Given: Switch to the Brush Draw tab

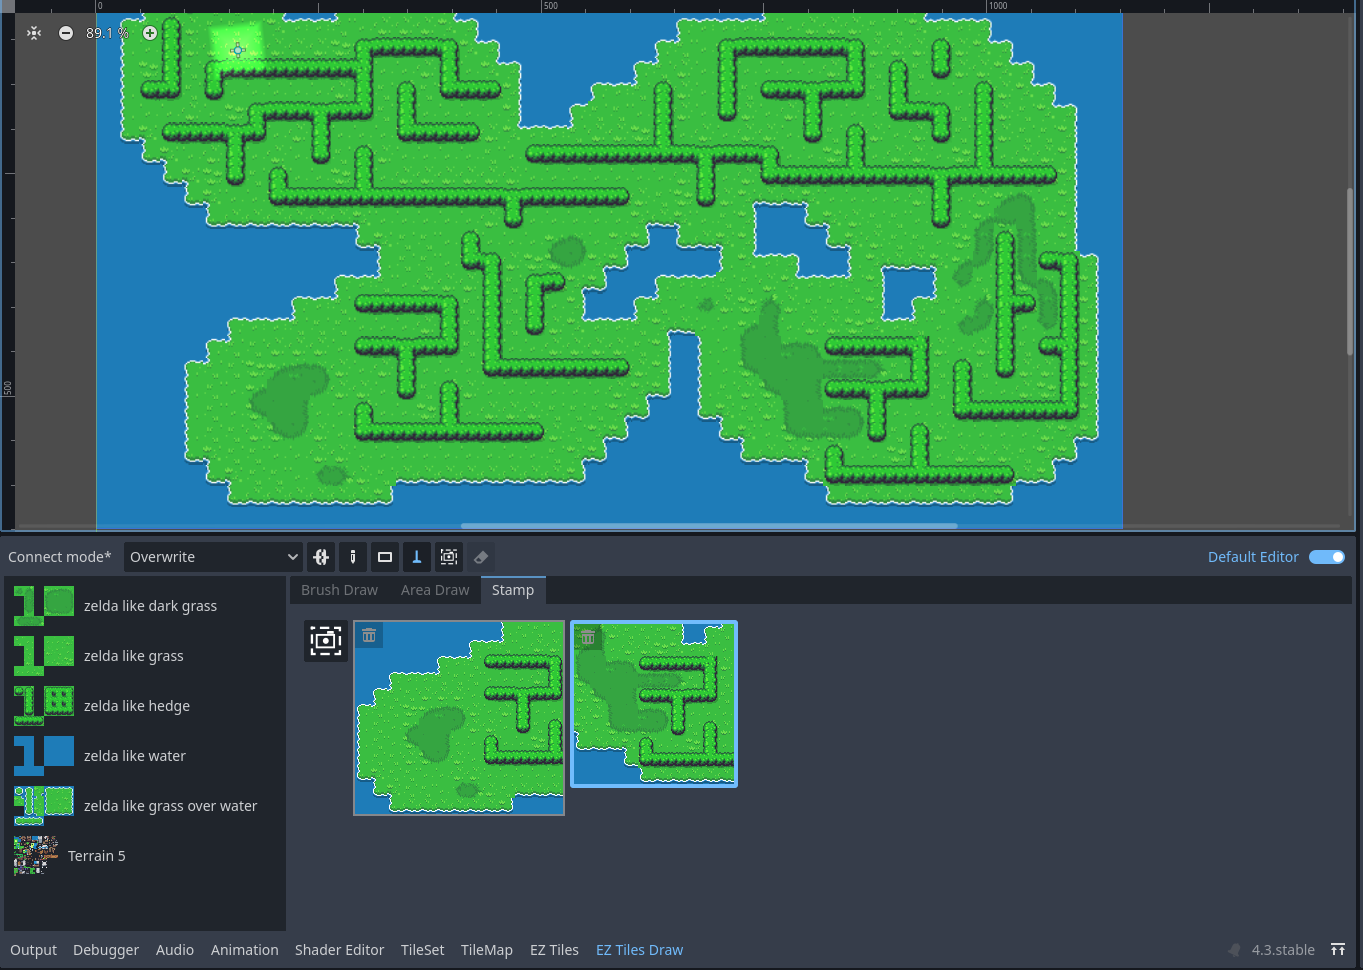Looking at the screenshot, I should click(x=339, y=590).
